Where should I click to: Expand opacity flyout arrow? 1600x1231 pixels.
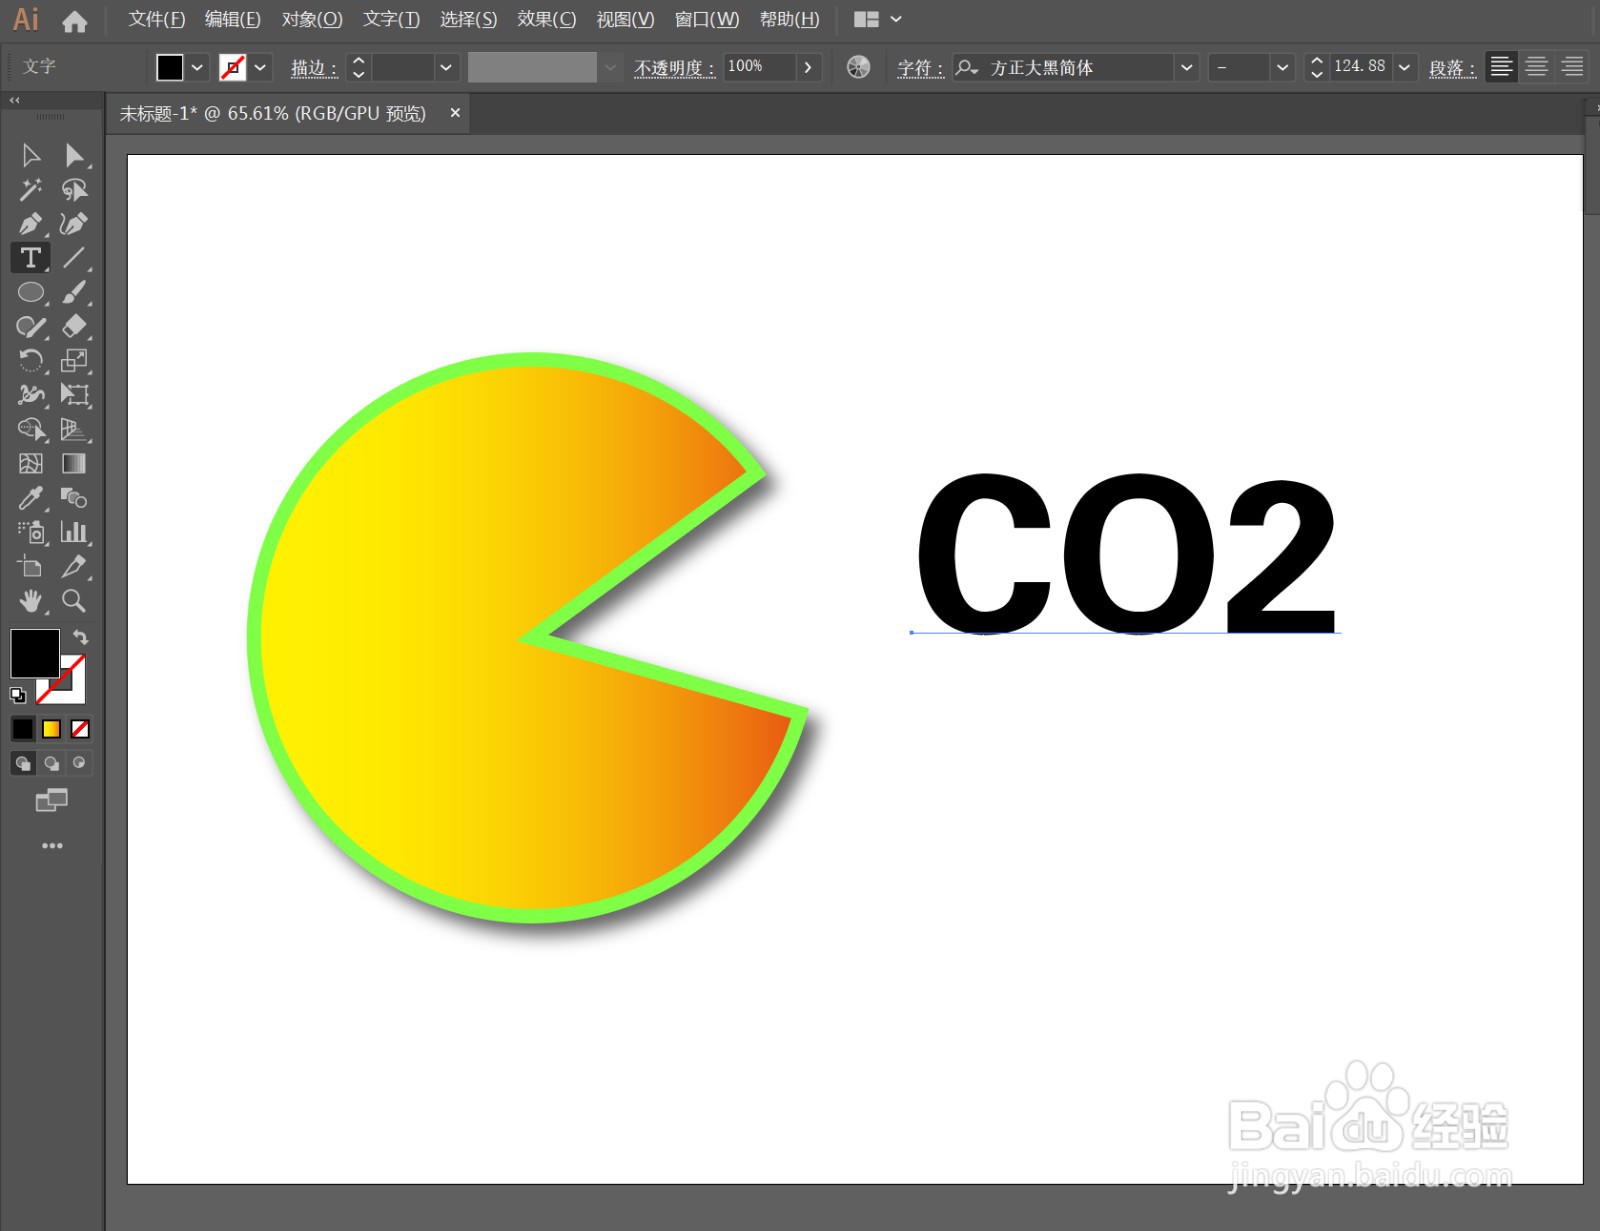coord(808,67)
